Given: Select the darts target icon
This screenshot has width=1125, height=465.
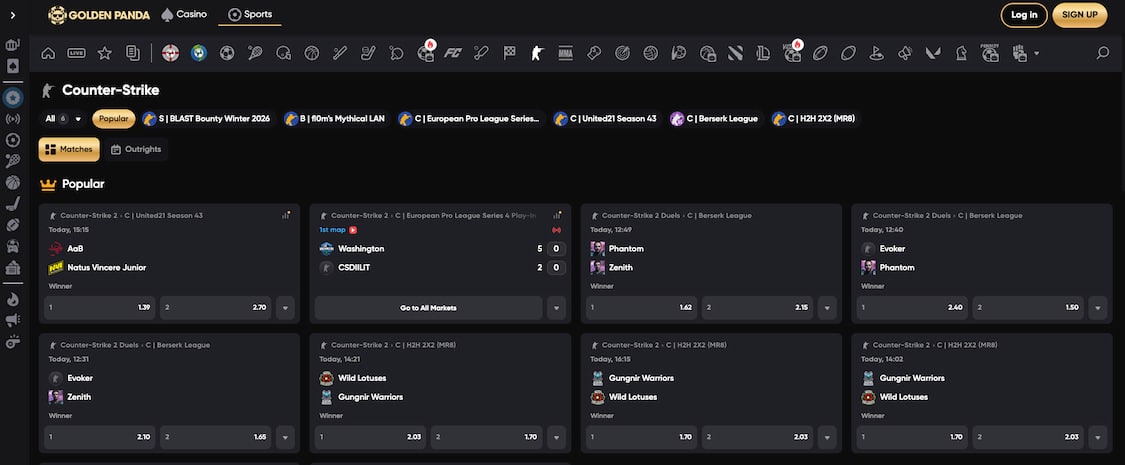Looking at the screenshot, I should pyautogui.click(x=622, y=53).
